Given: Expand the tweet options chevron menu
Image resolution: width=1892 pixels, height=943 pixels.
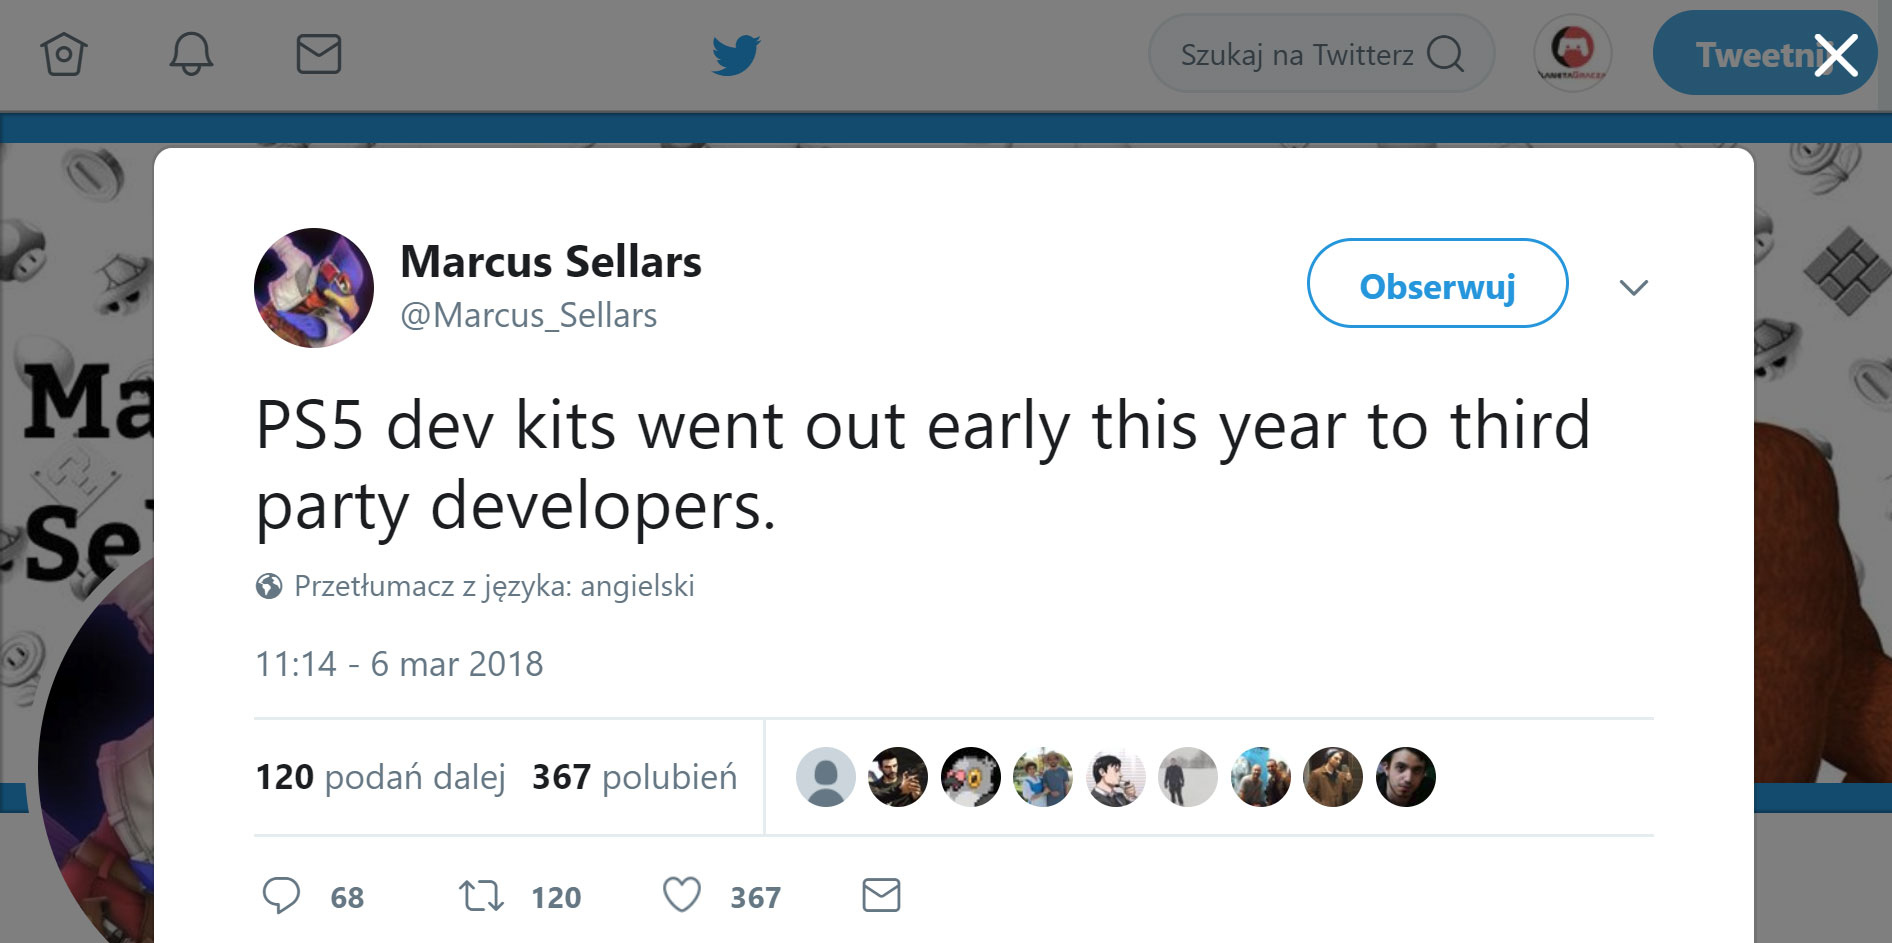Looking at the screenshot, I should click(x=1633, y=288).
